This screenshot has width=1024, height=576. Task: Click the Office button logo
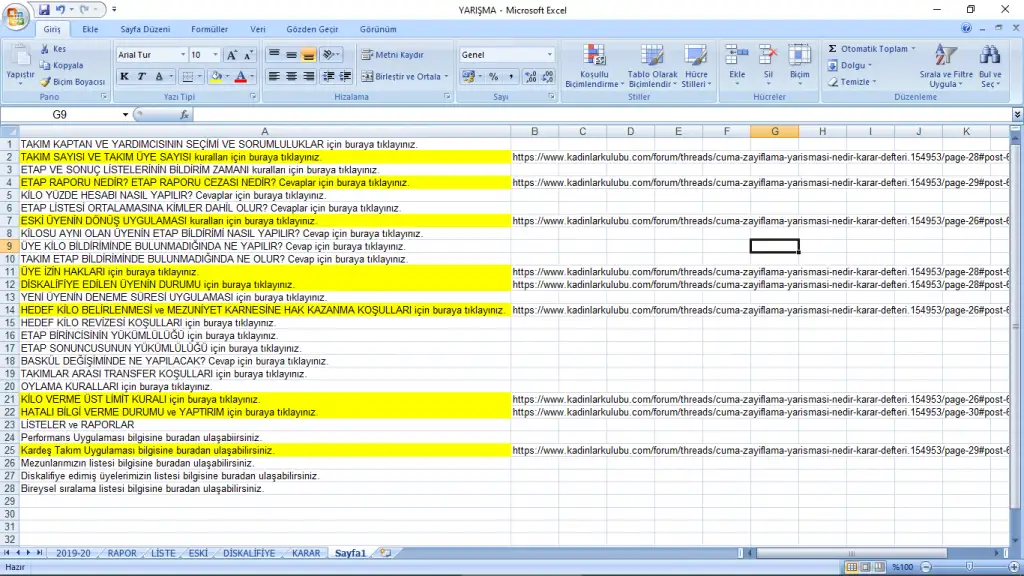click(x=17, y=17)
